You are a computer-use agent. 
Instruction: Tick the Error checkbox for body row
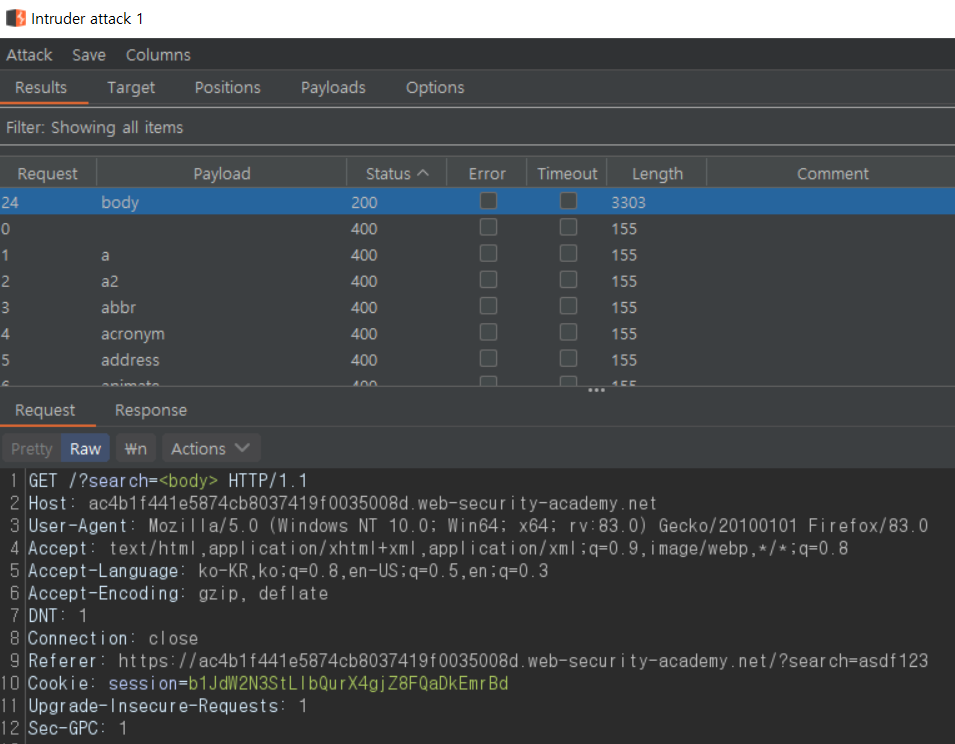(x=488, y=201)
